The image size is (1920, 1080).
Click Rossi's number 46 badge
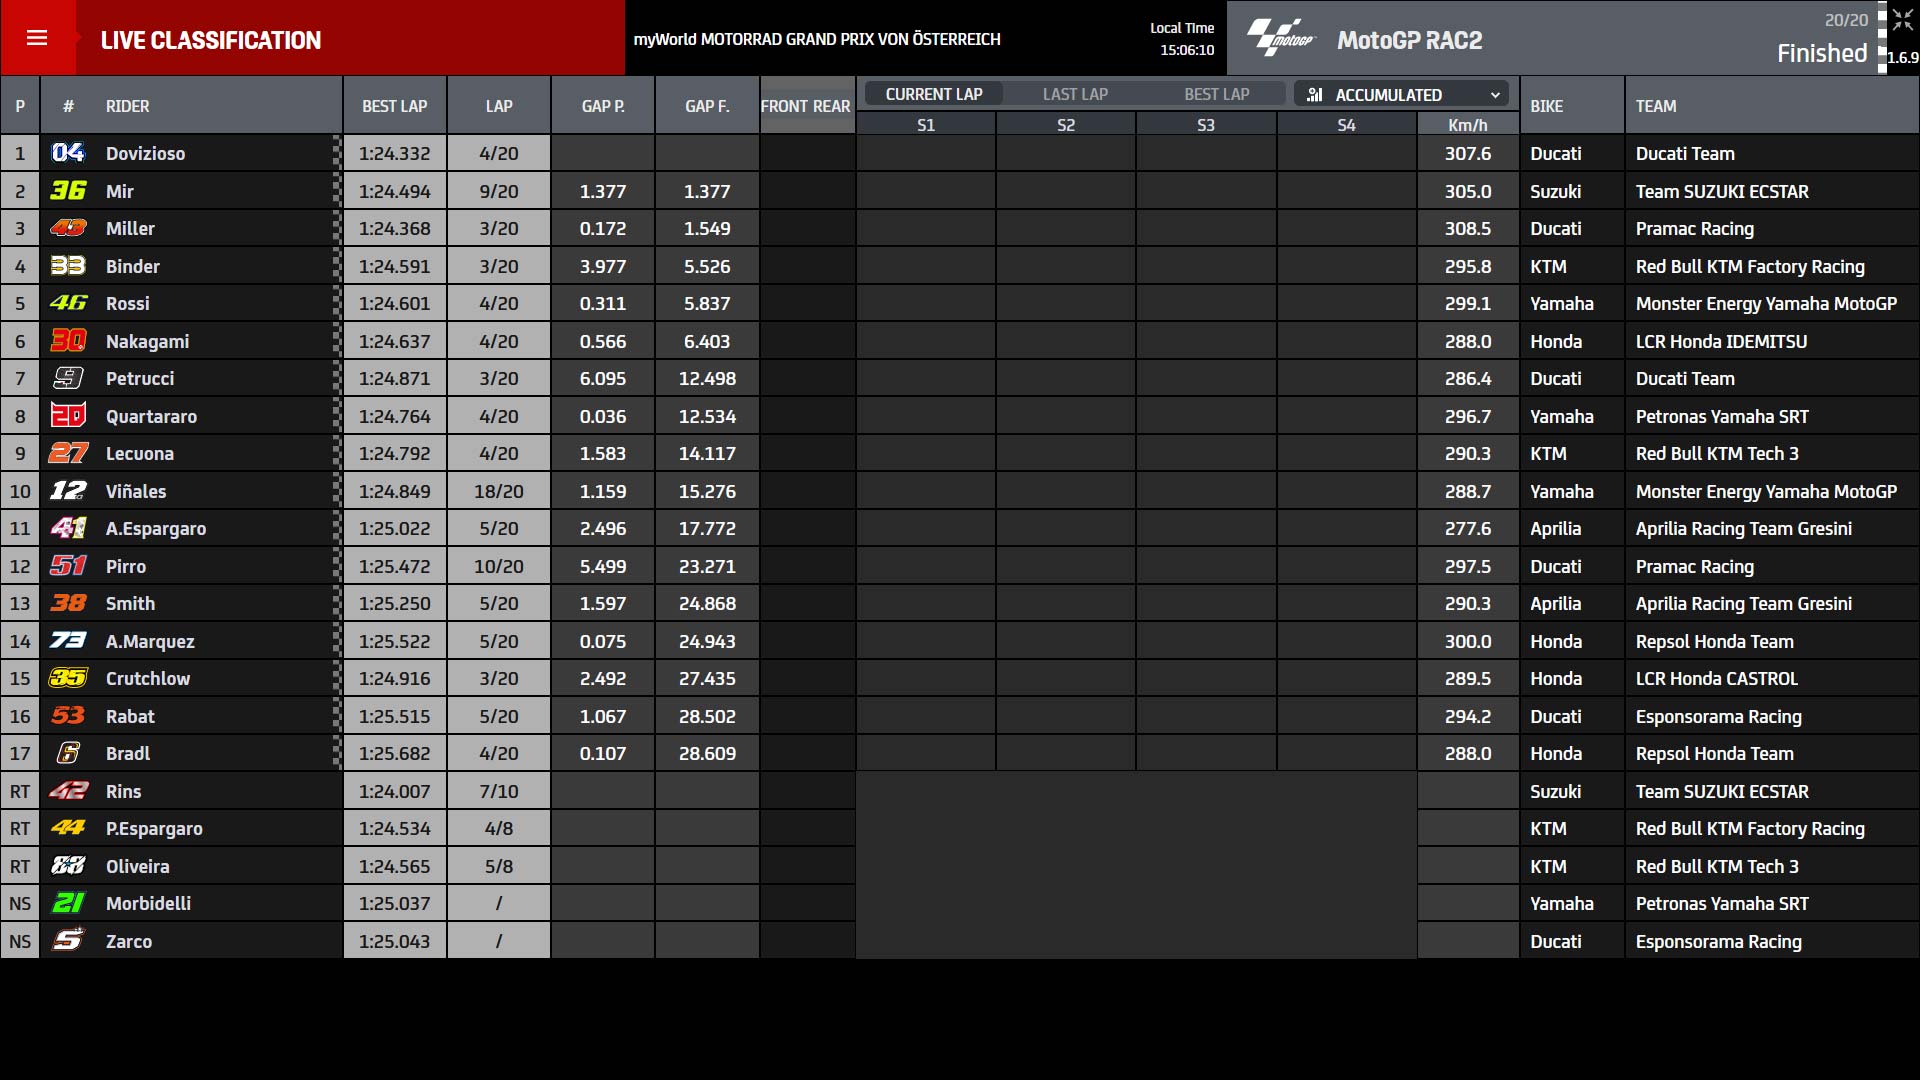[x=68, y=303]
